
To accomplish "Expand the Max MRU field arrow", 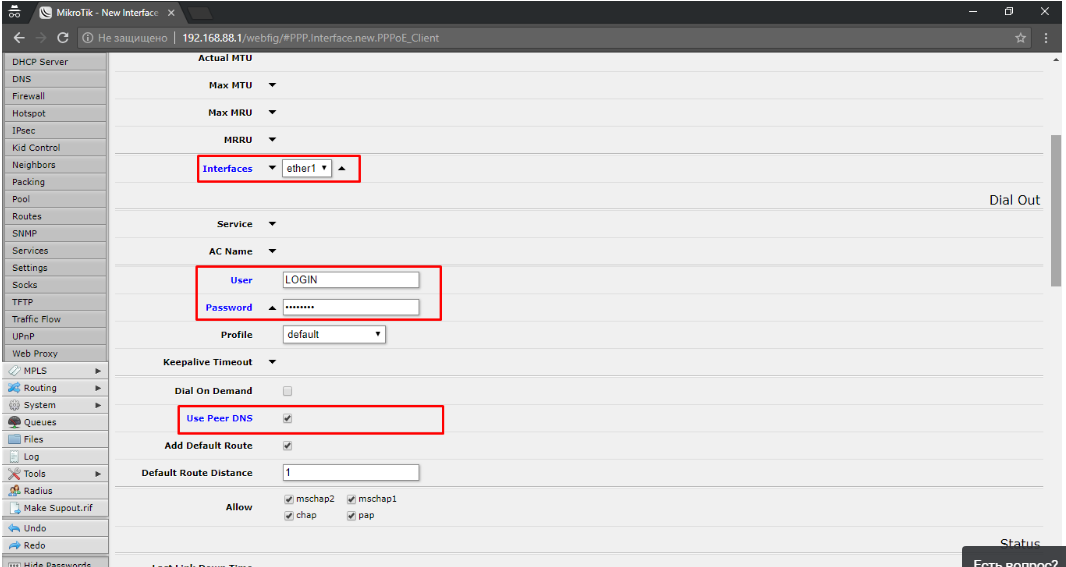I will [x=272, y=113].
